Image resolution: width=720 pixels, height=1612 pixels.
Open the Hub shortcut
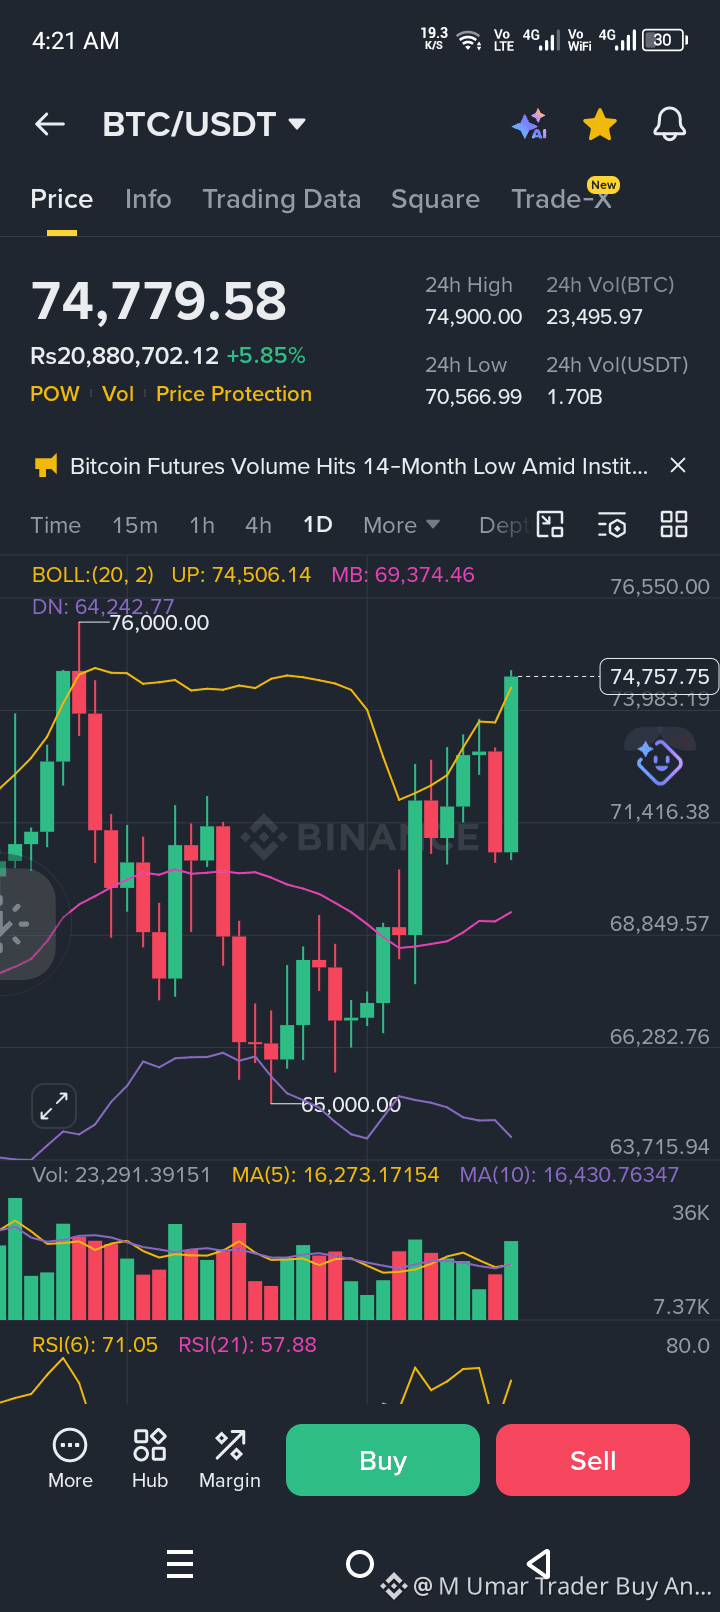pyautogui.click(x=150, y=1460)
